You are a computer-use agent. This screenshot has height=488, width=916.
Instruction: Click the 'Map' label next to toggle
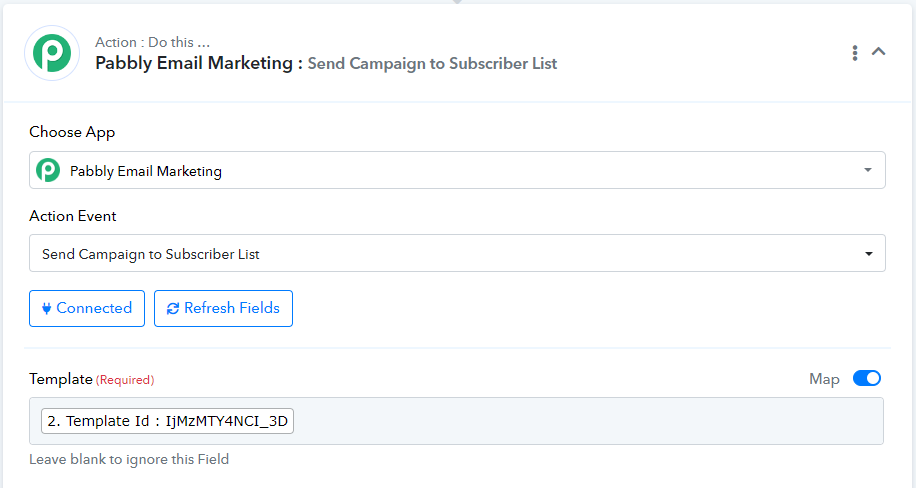(824, 379)
